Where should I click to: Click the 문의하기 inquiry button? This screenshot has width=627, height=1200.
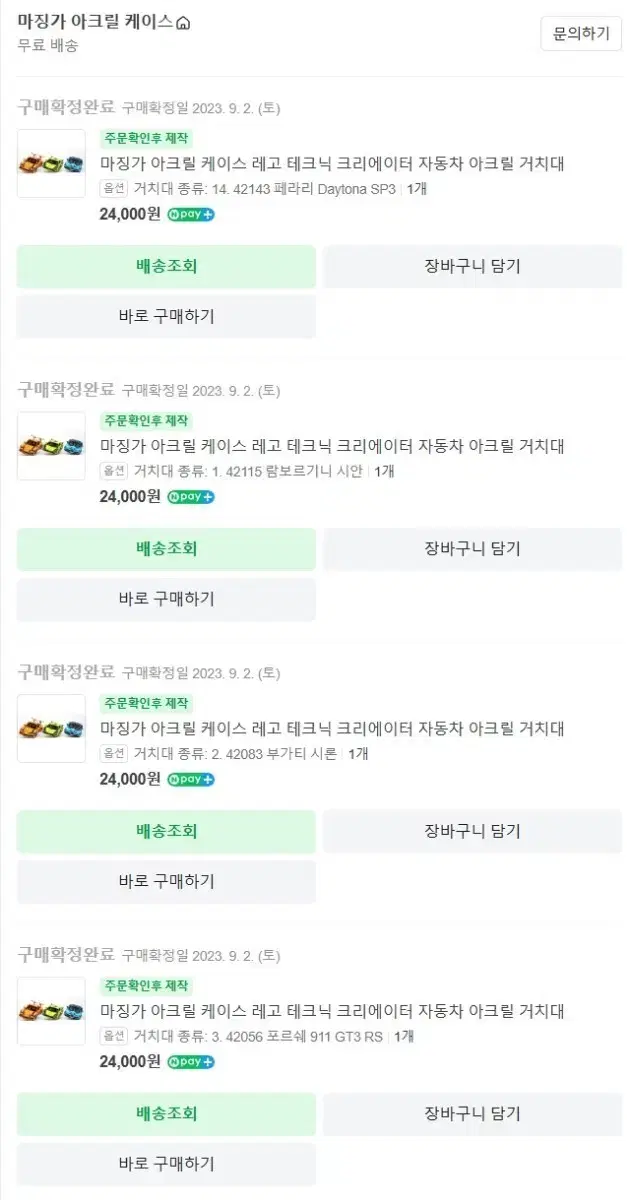tap(581, 33)
